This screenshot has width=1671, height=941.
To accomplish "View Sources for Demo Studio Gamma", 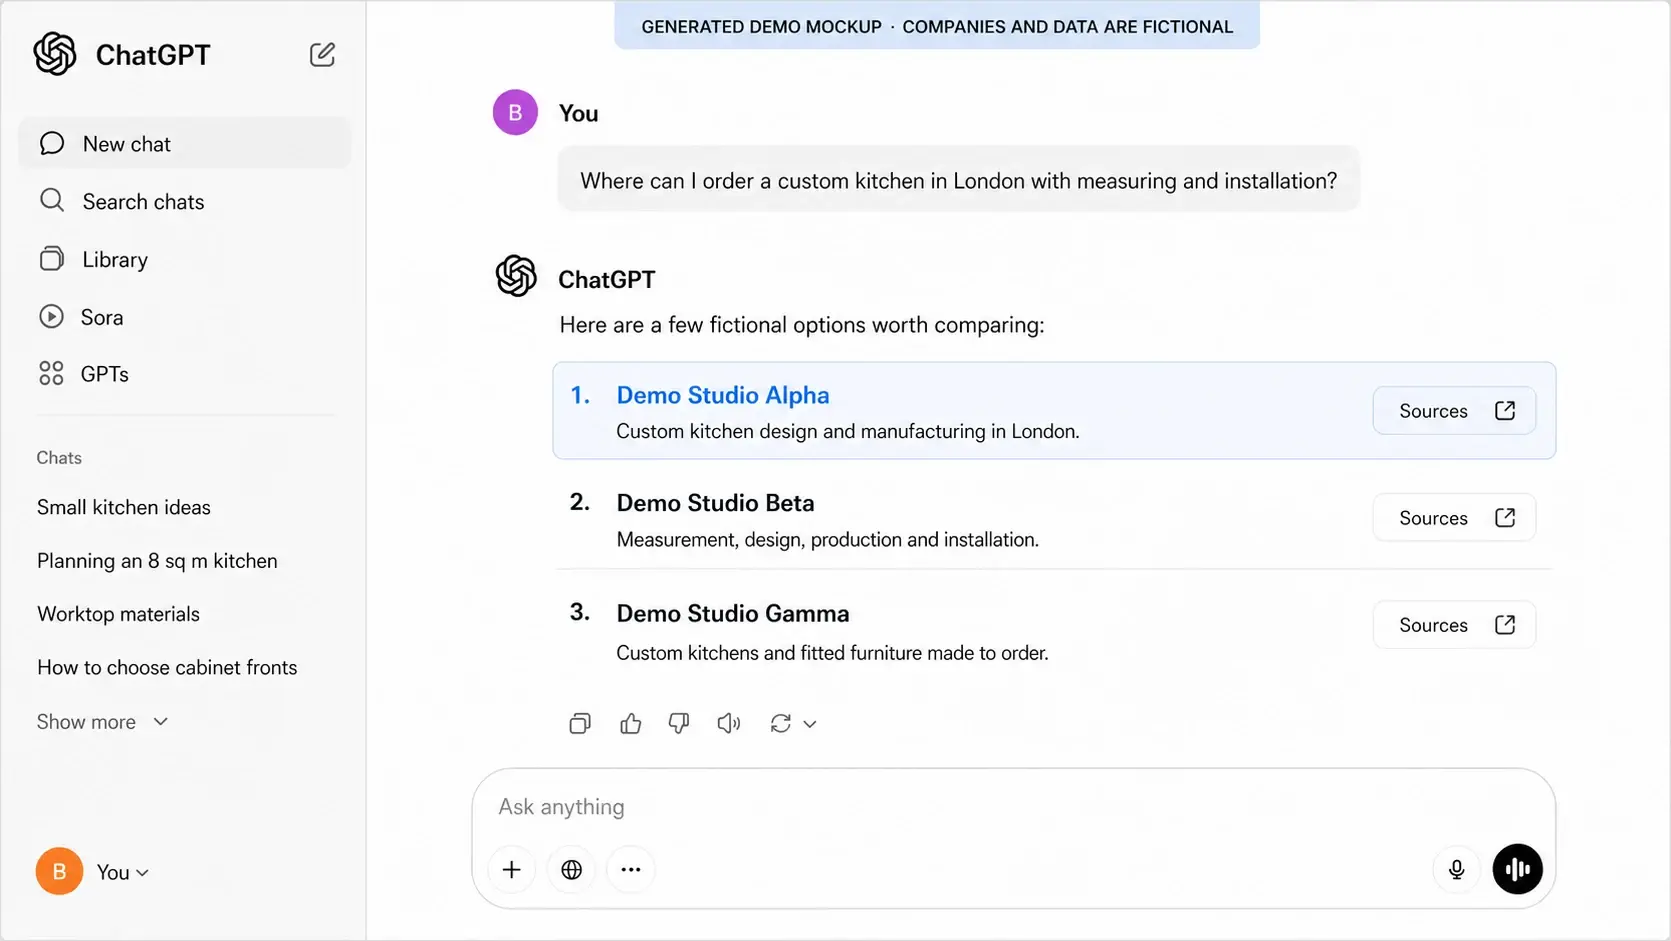I will (x=1454, y=625).
